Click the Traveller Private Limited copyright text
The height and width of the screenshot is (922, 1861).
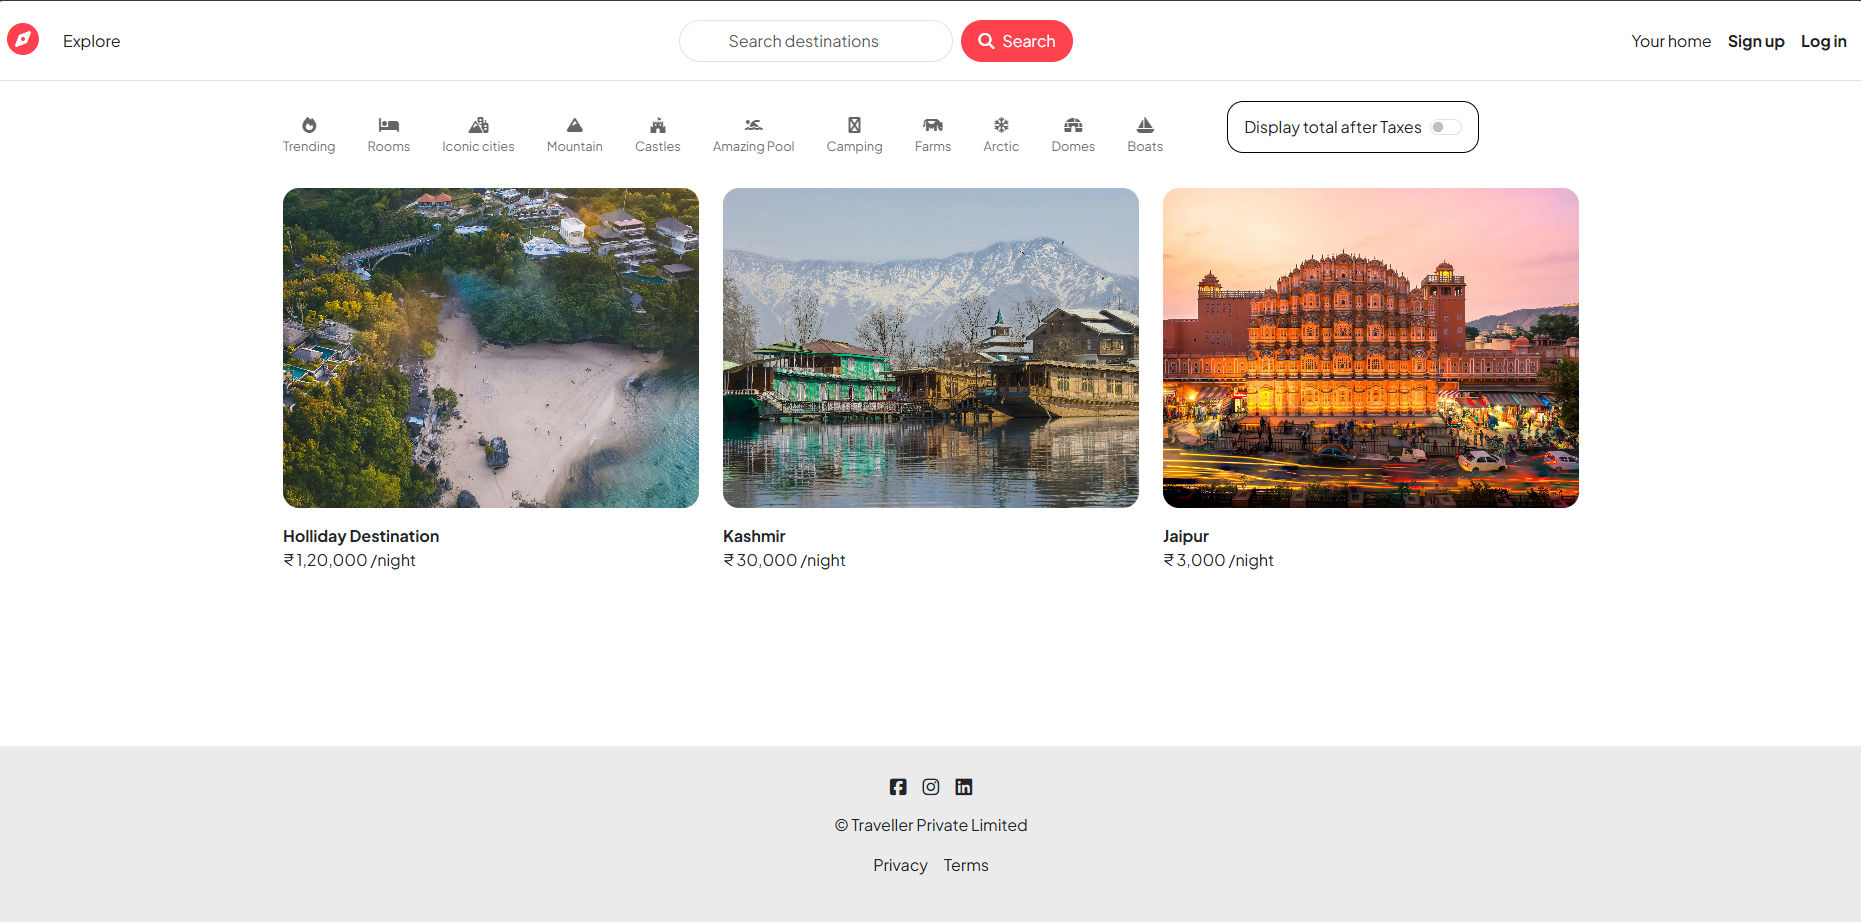point(931,825)
